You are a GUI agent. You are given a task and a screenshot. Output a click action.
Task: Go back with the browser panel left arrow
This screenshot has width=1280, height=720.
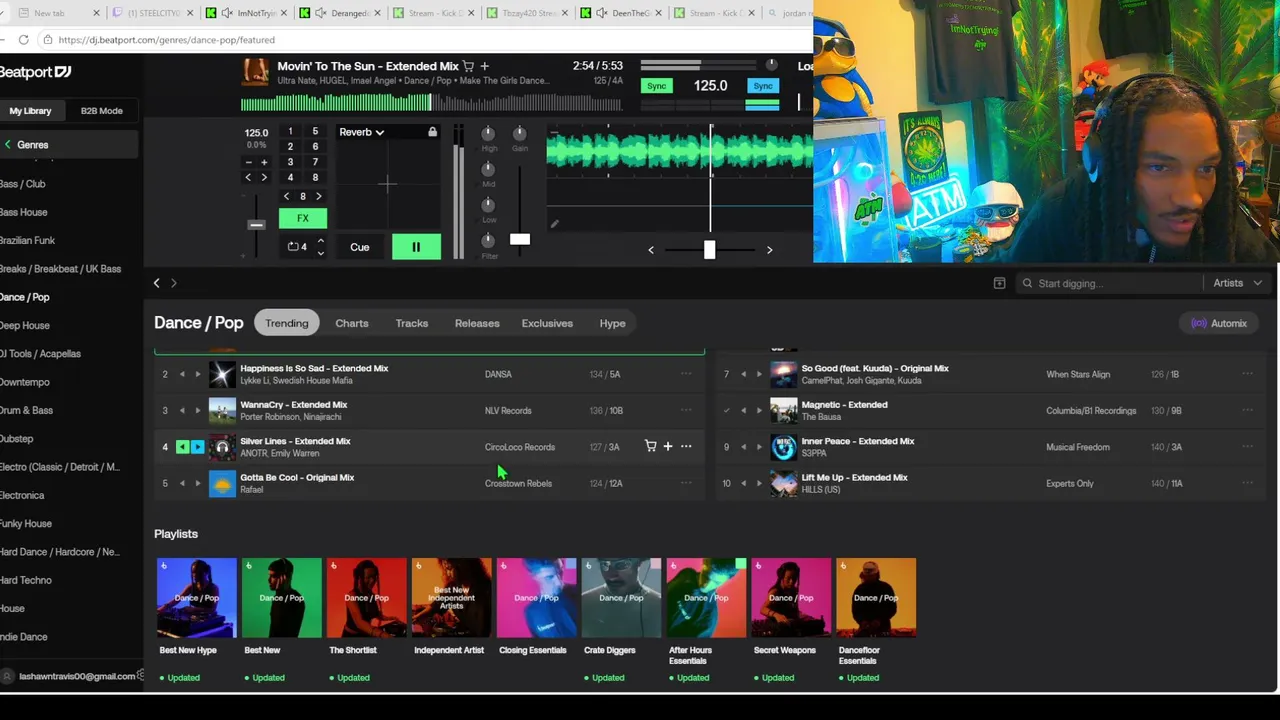point(156,283)
